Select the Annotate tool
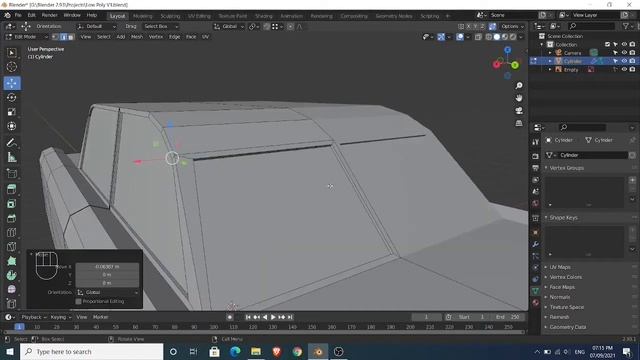Screen dimensions: 640x360 11,143
